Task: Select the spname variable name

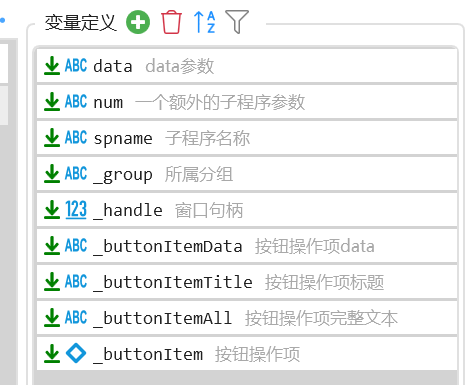Action: click(123, 138)
